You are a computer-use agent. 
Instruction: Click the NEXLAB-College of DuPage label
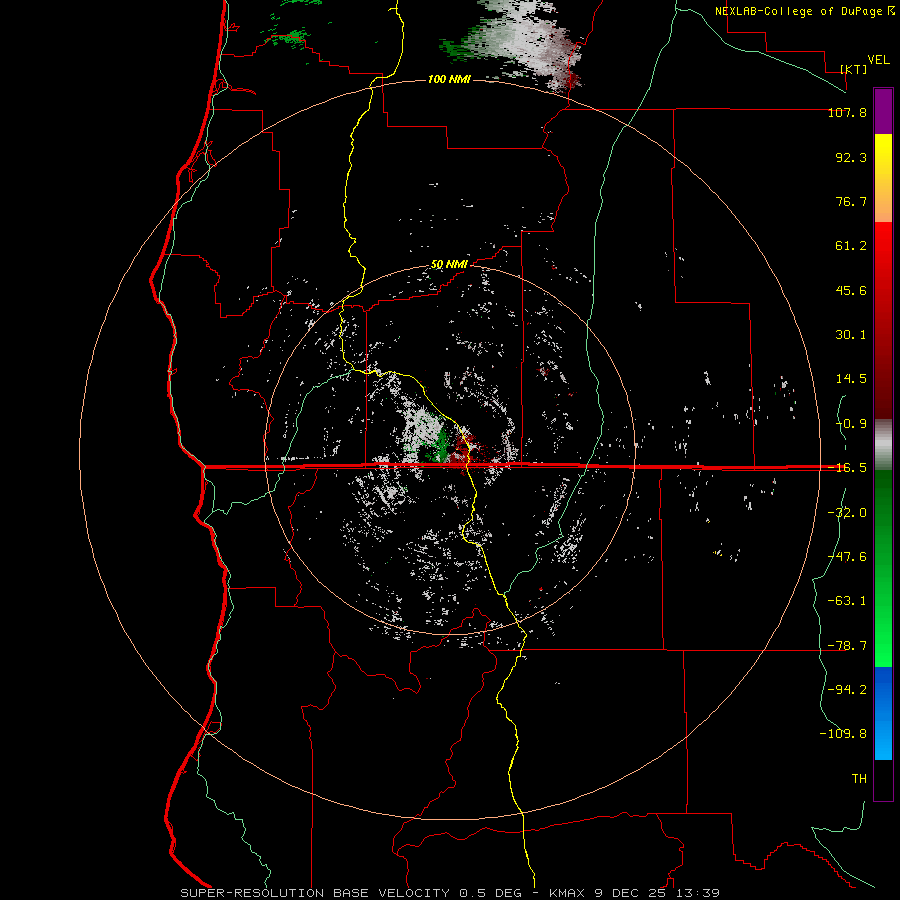click(x=800, y=11)
